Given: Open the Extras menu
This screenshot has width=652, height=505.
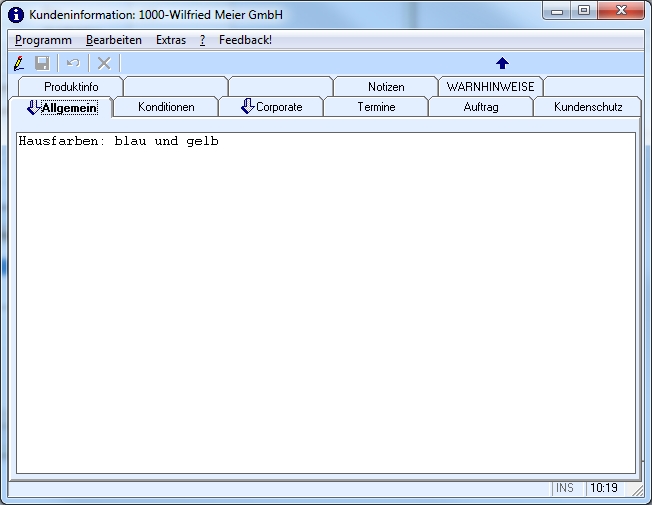Looking at the screenshot, I should pyautogui.click(x=171, y=40).
